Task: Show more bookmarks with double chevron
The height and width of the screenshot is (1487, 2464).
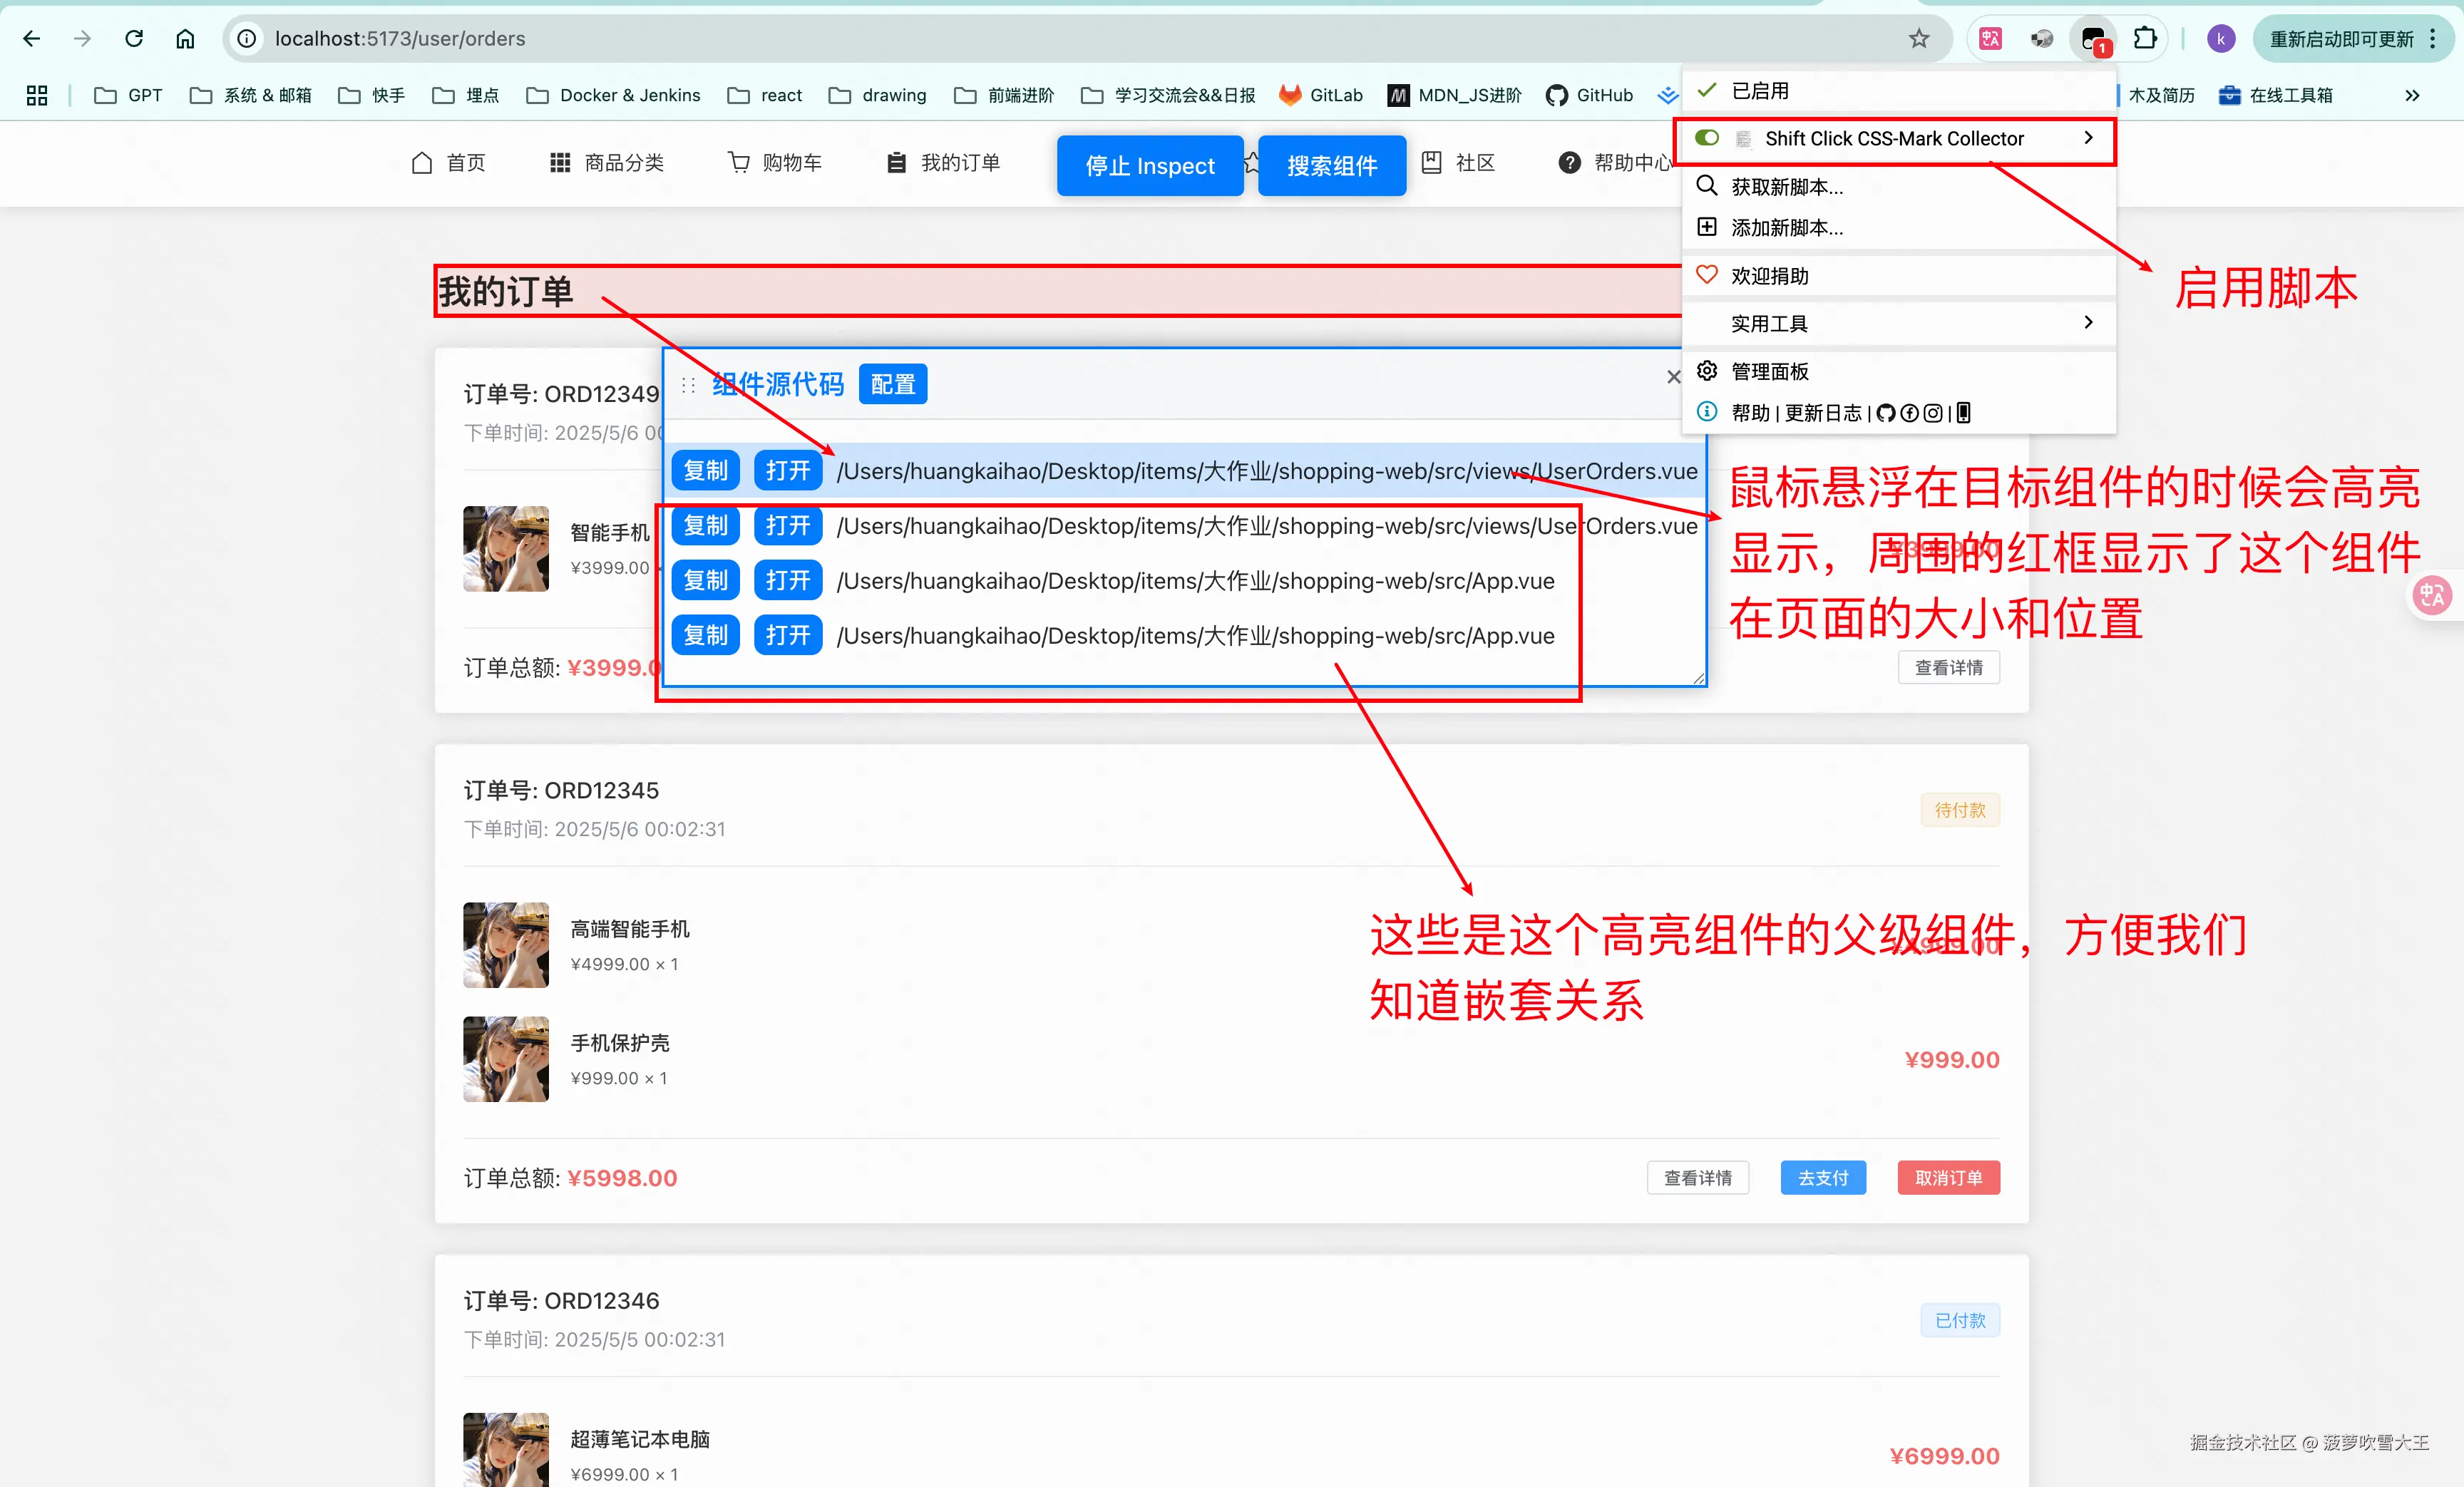Action: pos(2412,95)
